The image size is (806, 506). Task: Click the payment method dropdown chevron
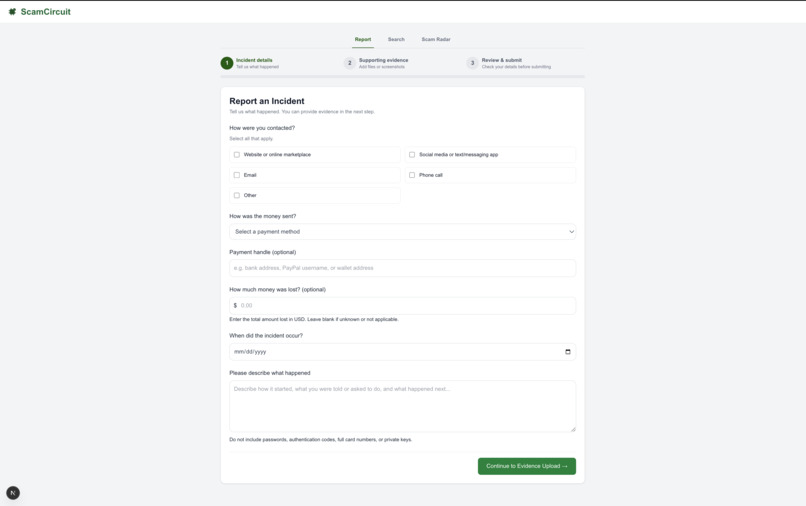pyautogui.click(x=571, y=232)
